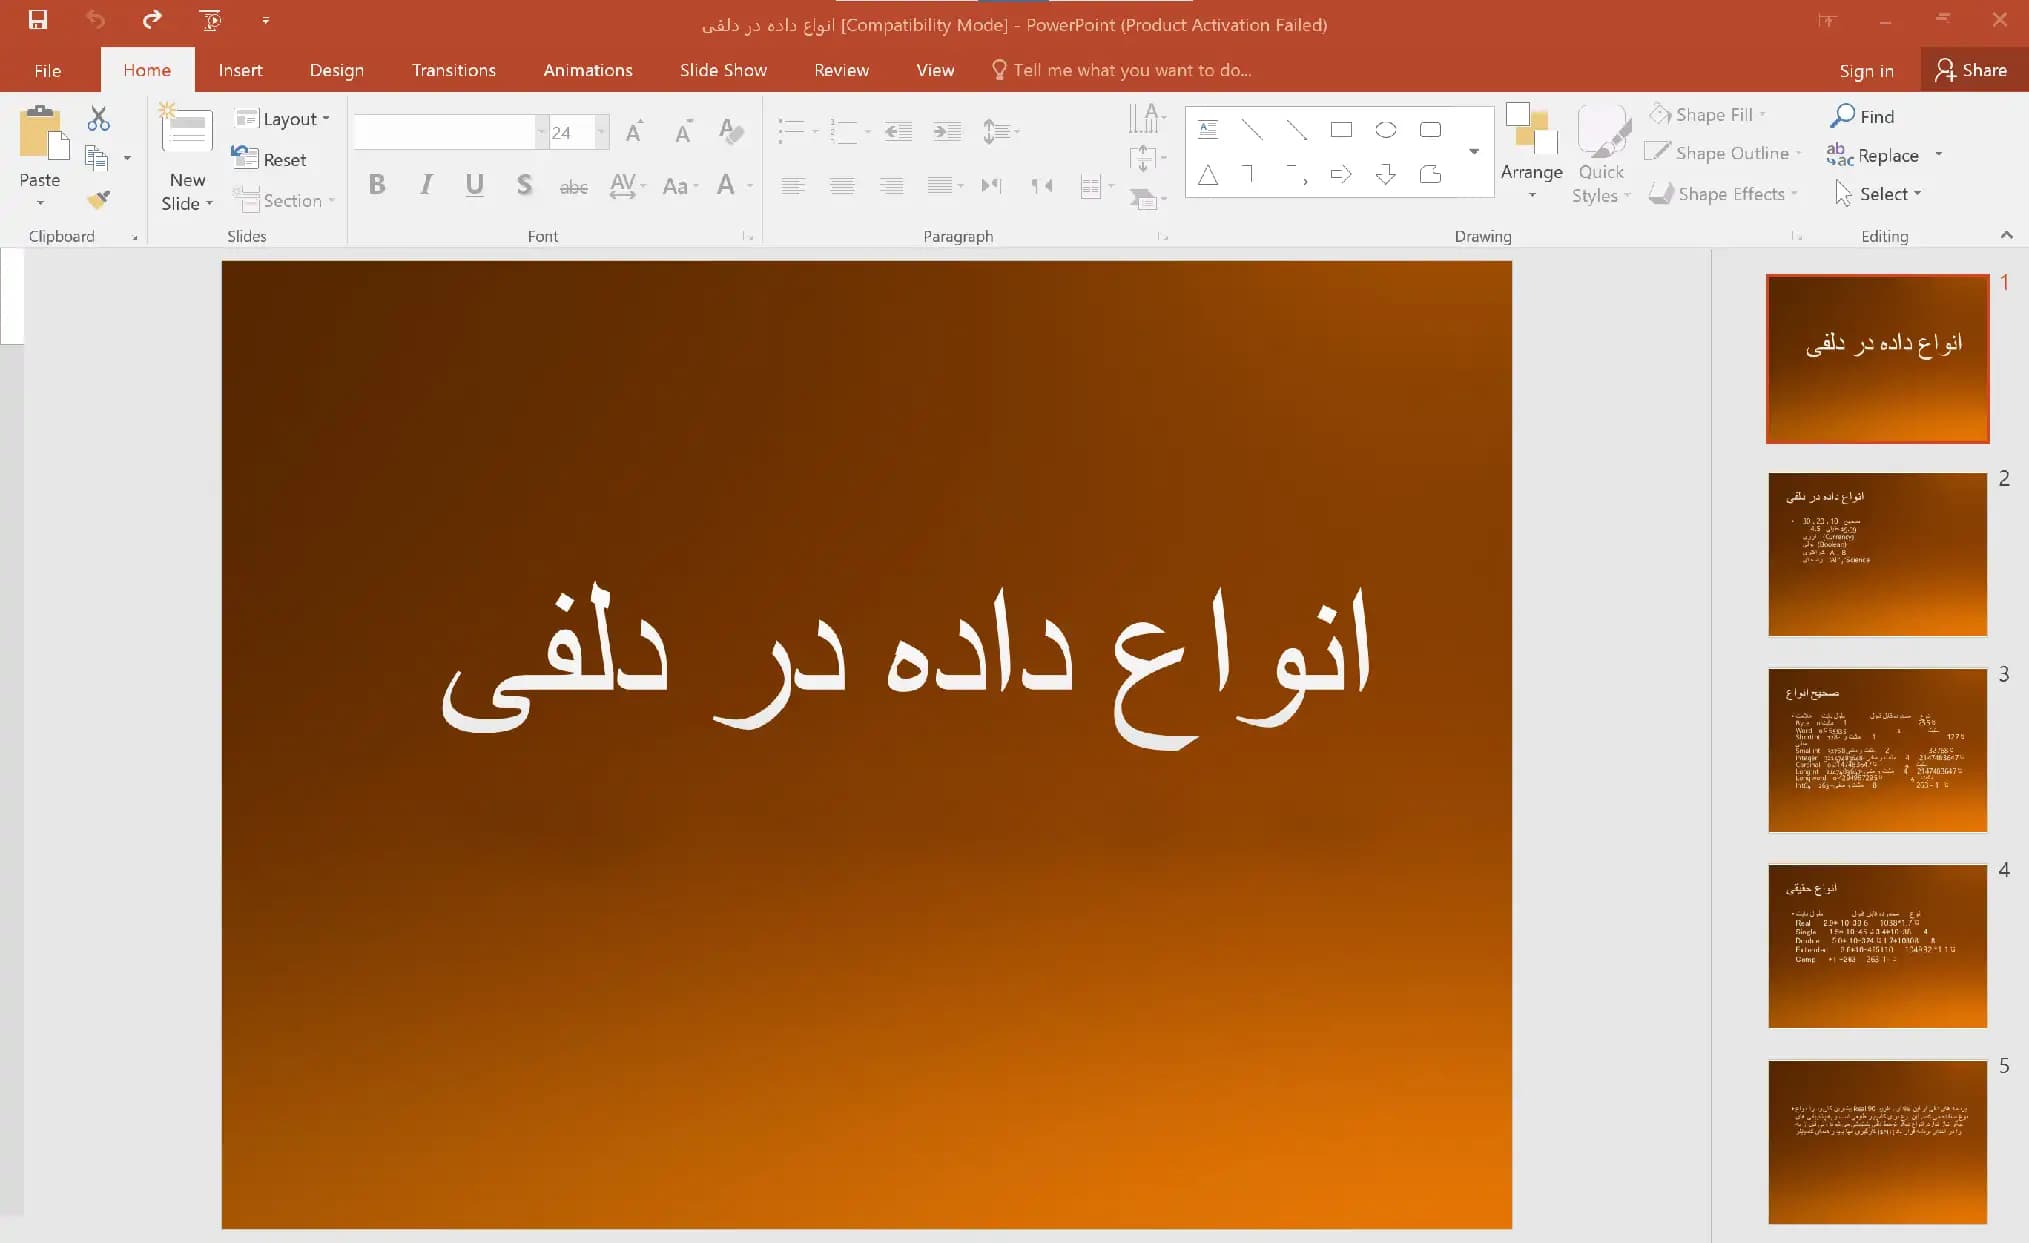Open the Change Case Aa dropdown
Viewport: 2029px width, 1243px height.
tap(680, 186)
